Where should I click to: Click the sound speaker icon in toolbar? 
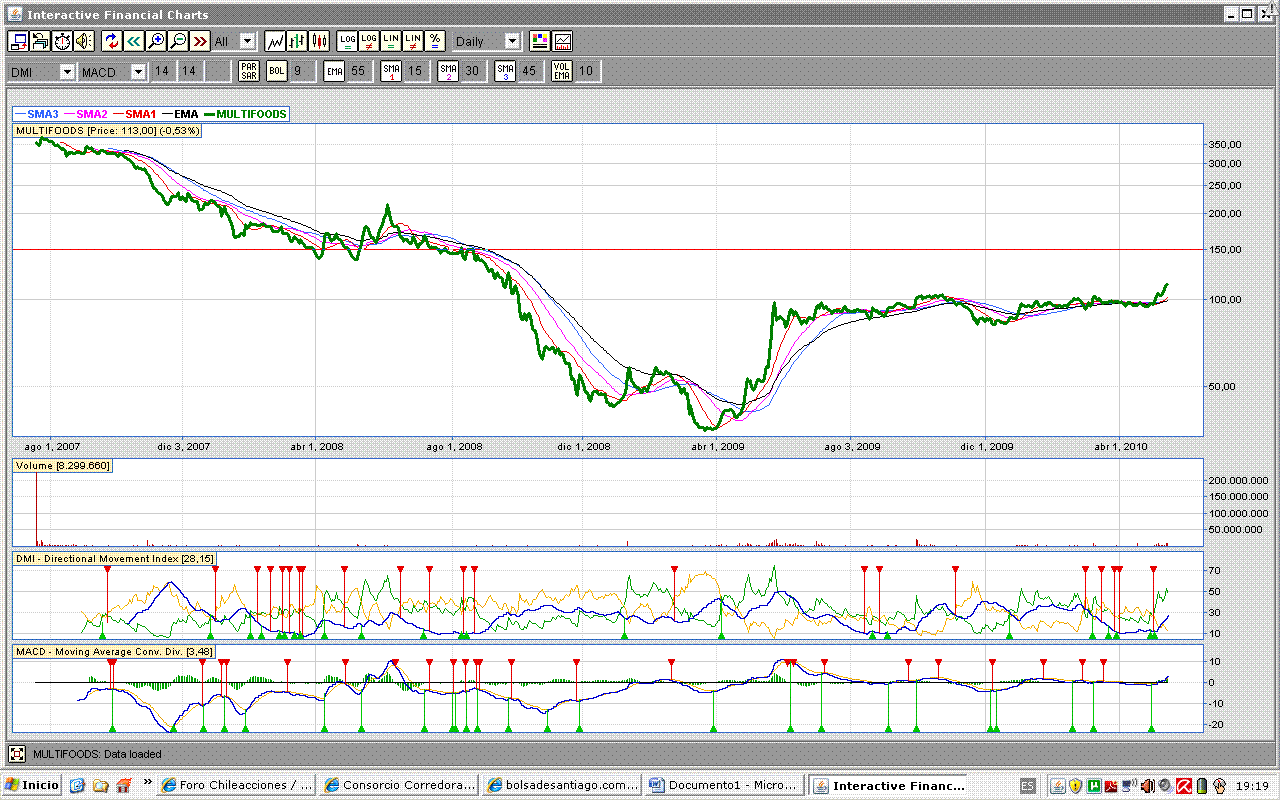(x=83, y=41)
